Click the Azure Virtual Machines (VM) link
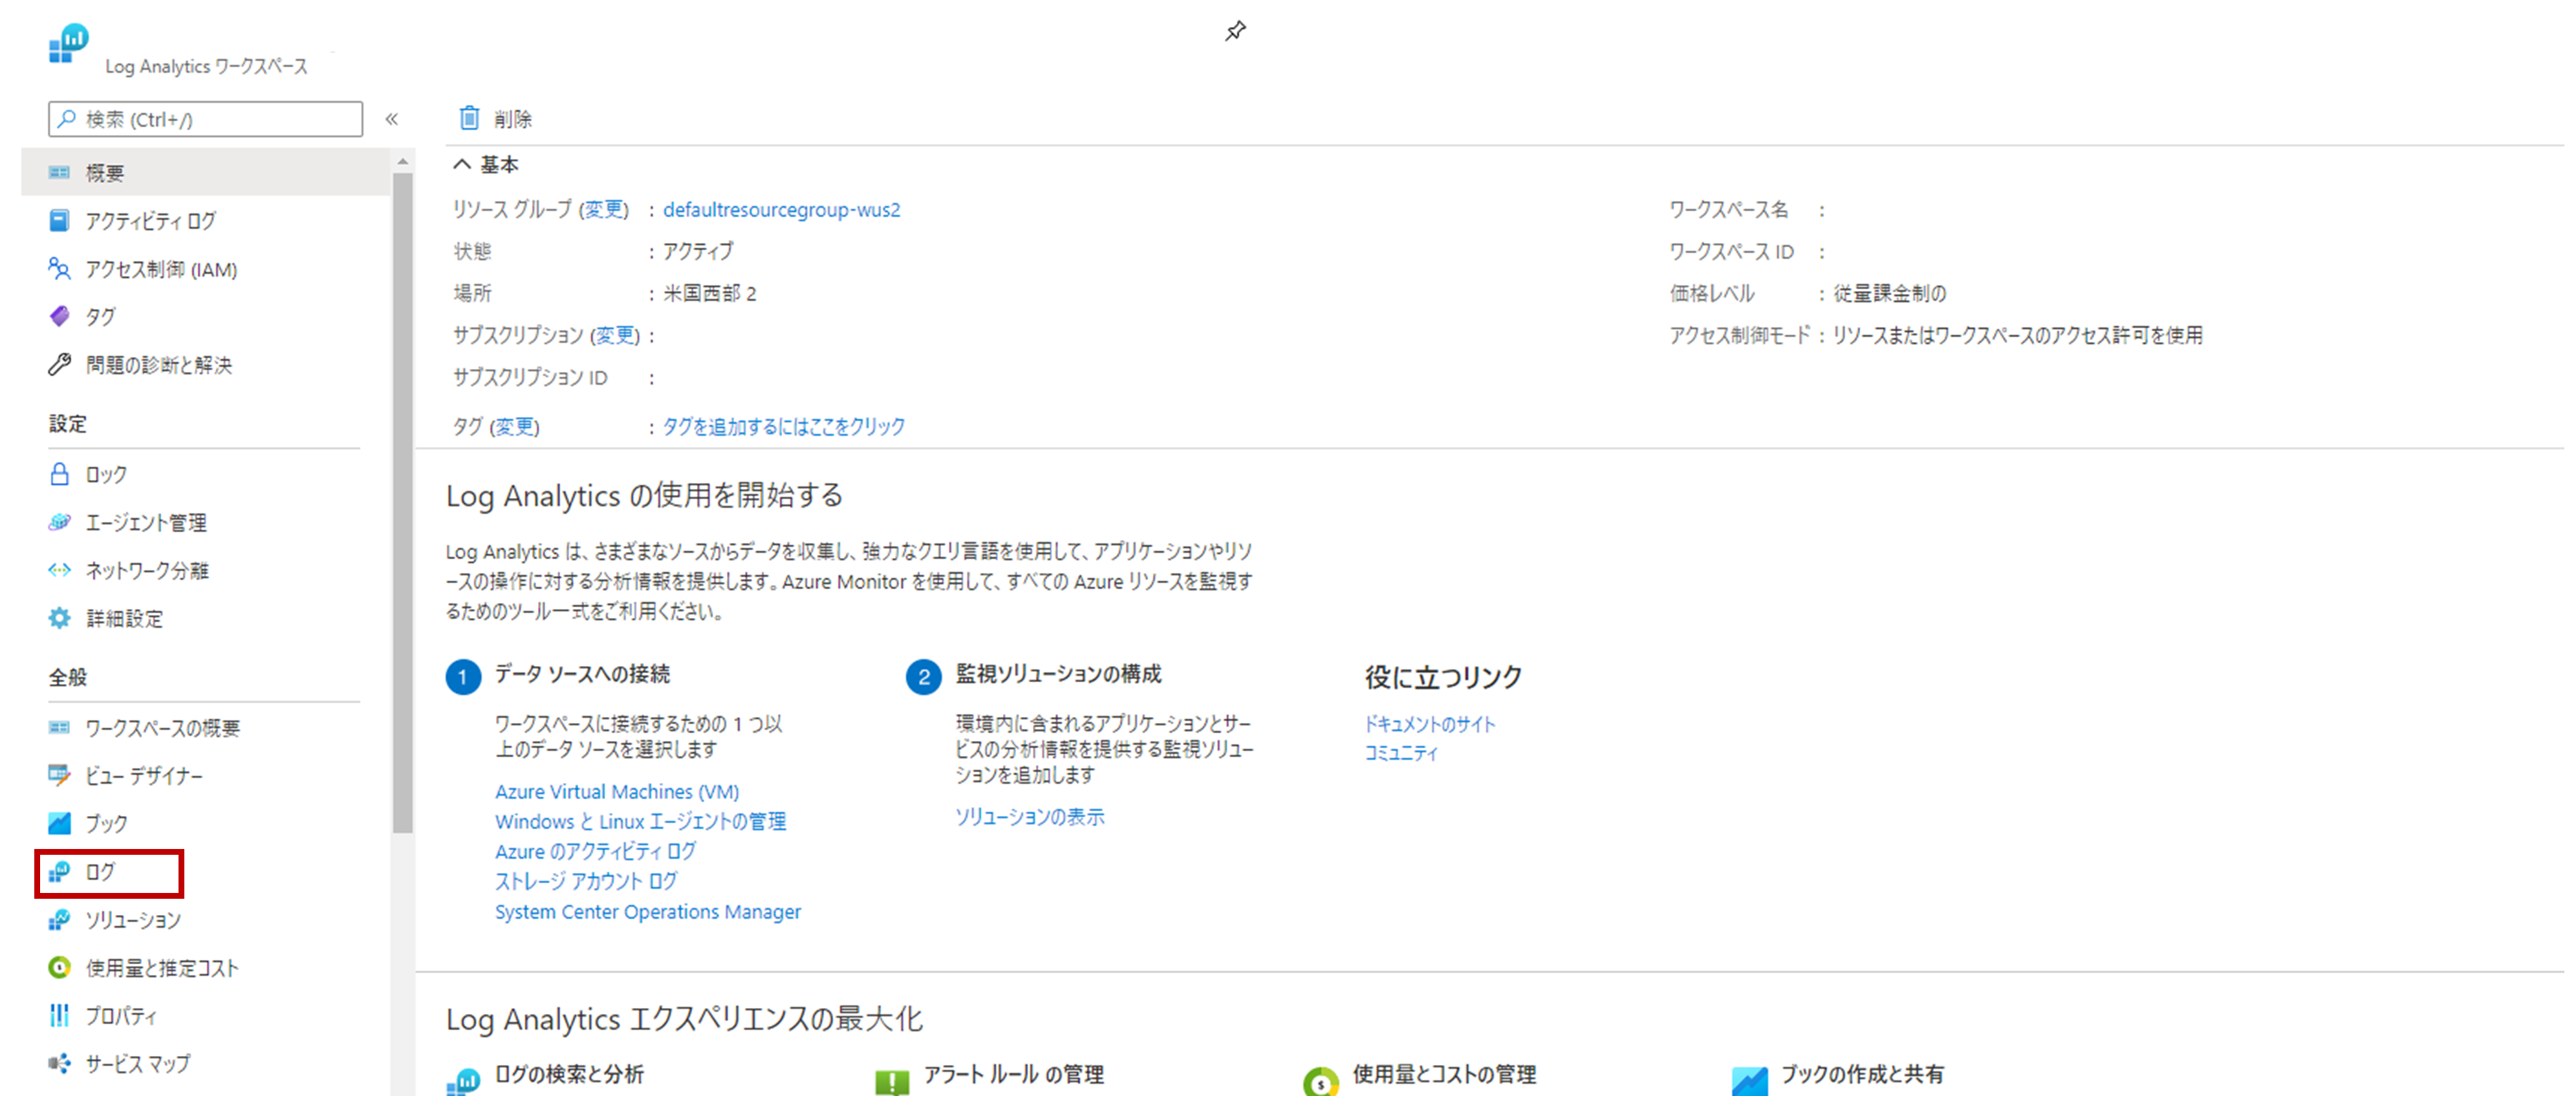The width and height of the screenshot is (2576, 1096). (x=617, y=791)
